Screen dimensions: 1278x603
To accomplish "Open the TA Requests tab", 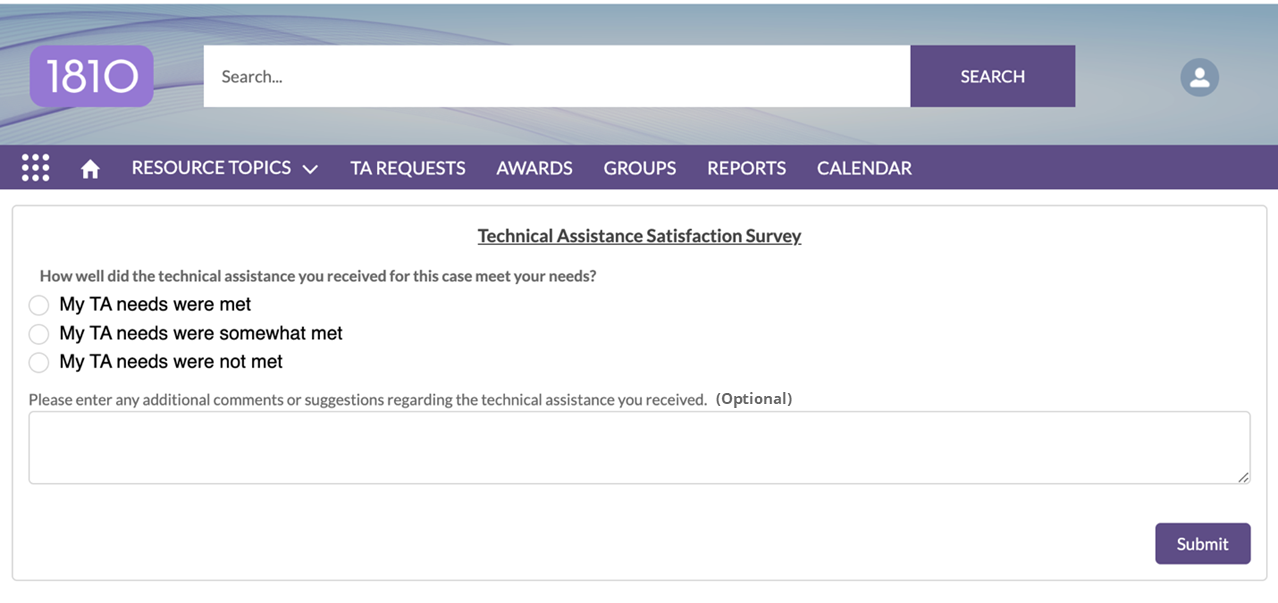I will click(407, 168).
